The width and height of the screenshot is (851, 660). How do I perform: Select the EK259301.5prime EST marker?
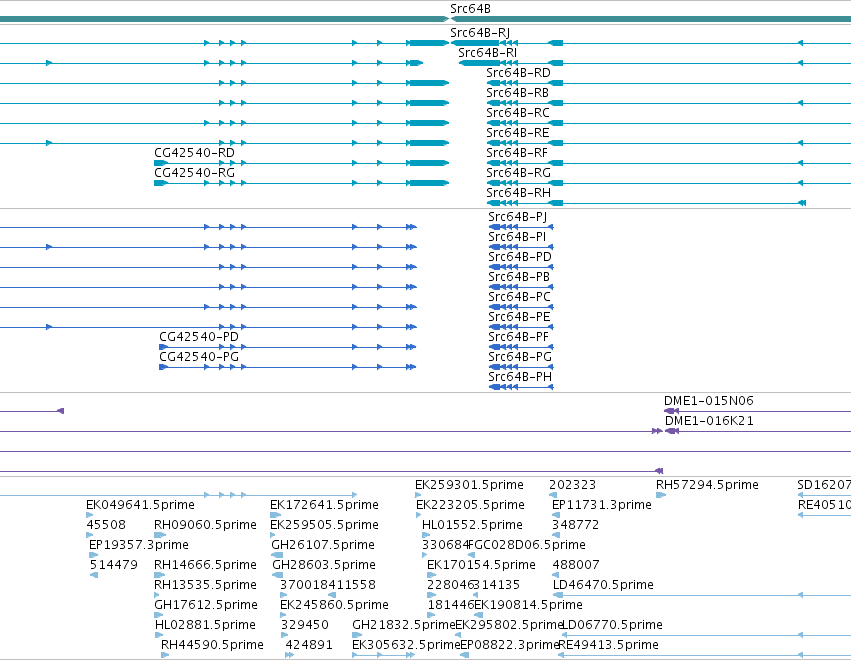tap(418, 495)
